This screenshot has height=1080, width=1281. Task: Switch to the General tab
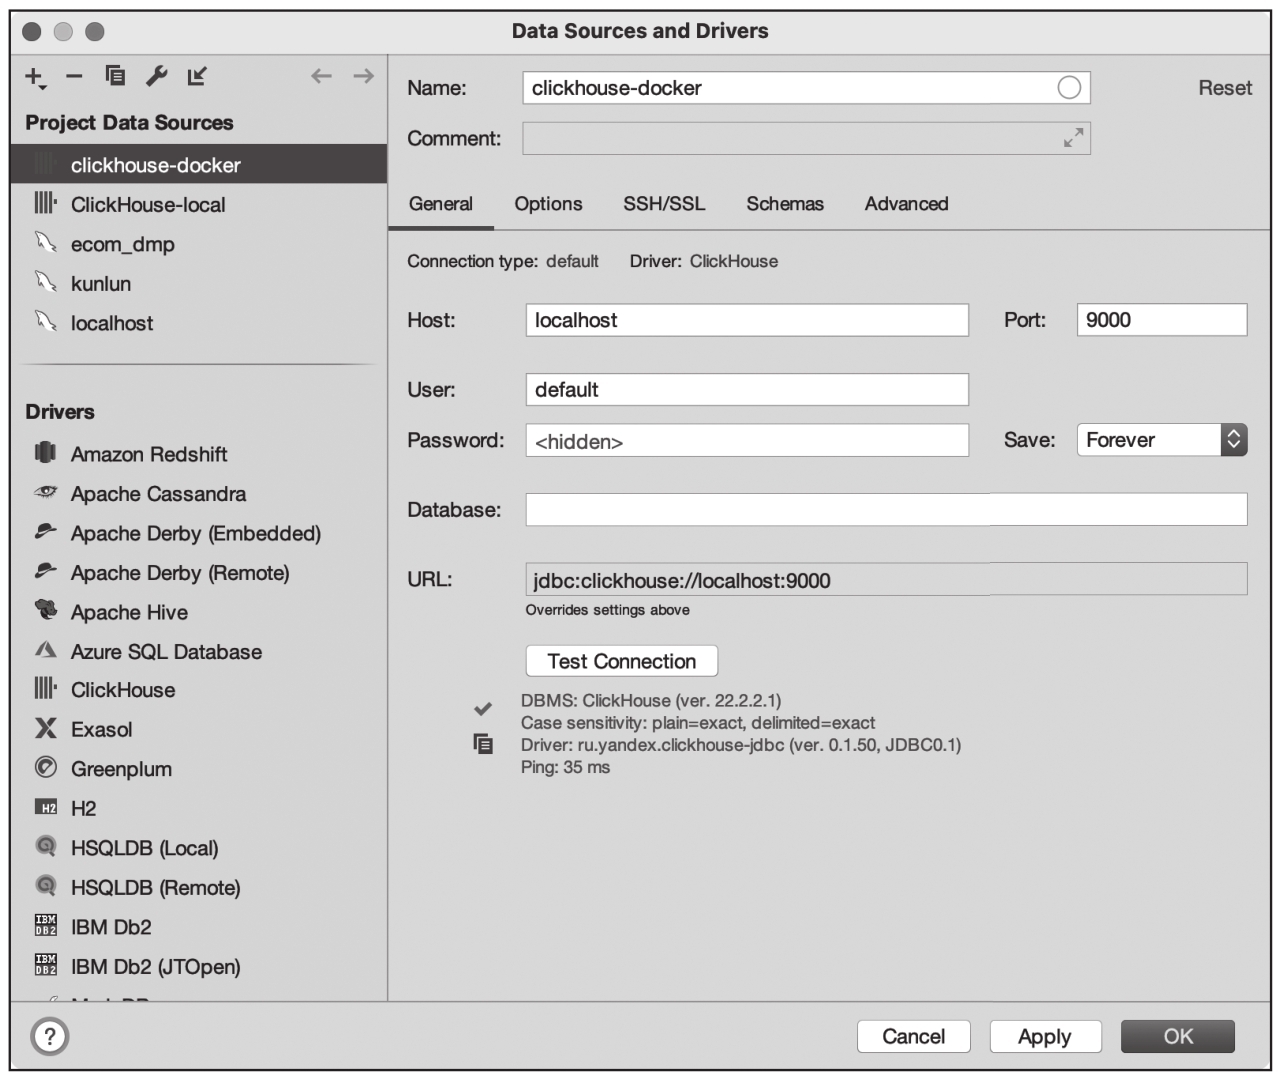point(440,204)
